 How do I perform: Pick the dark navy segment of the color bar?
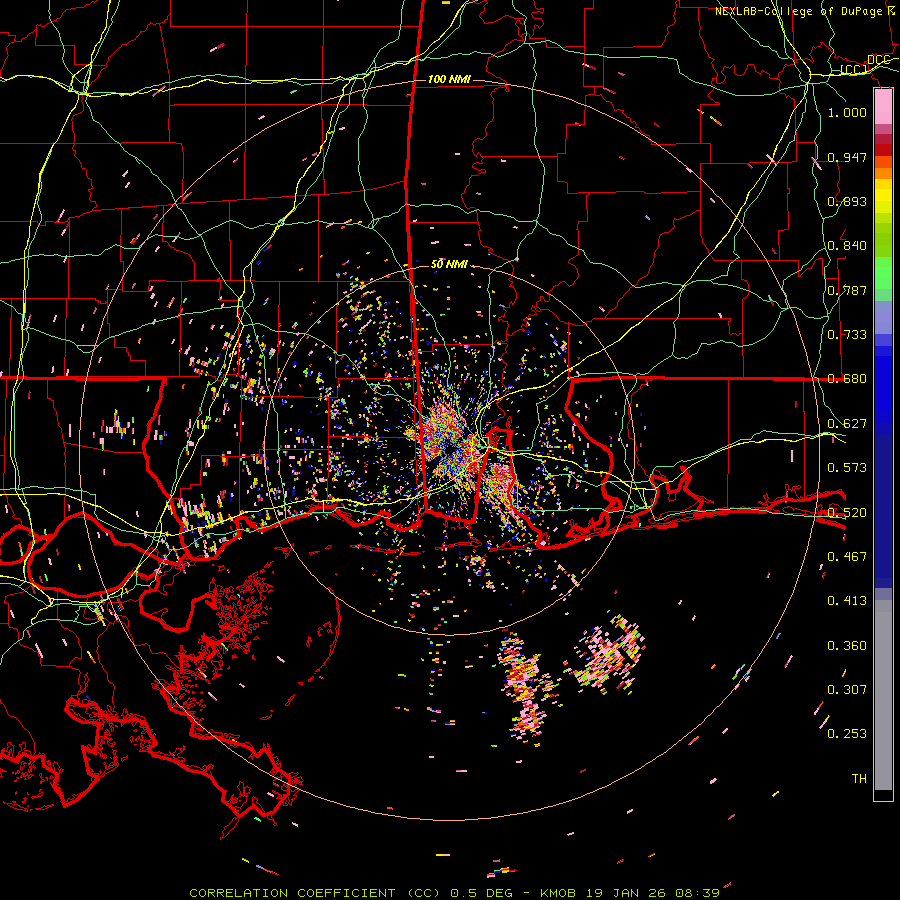[x=883, y=511]
